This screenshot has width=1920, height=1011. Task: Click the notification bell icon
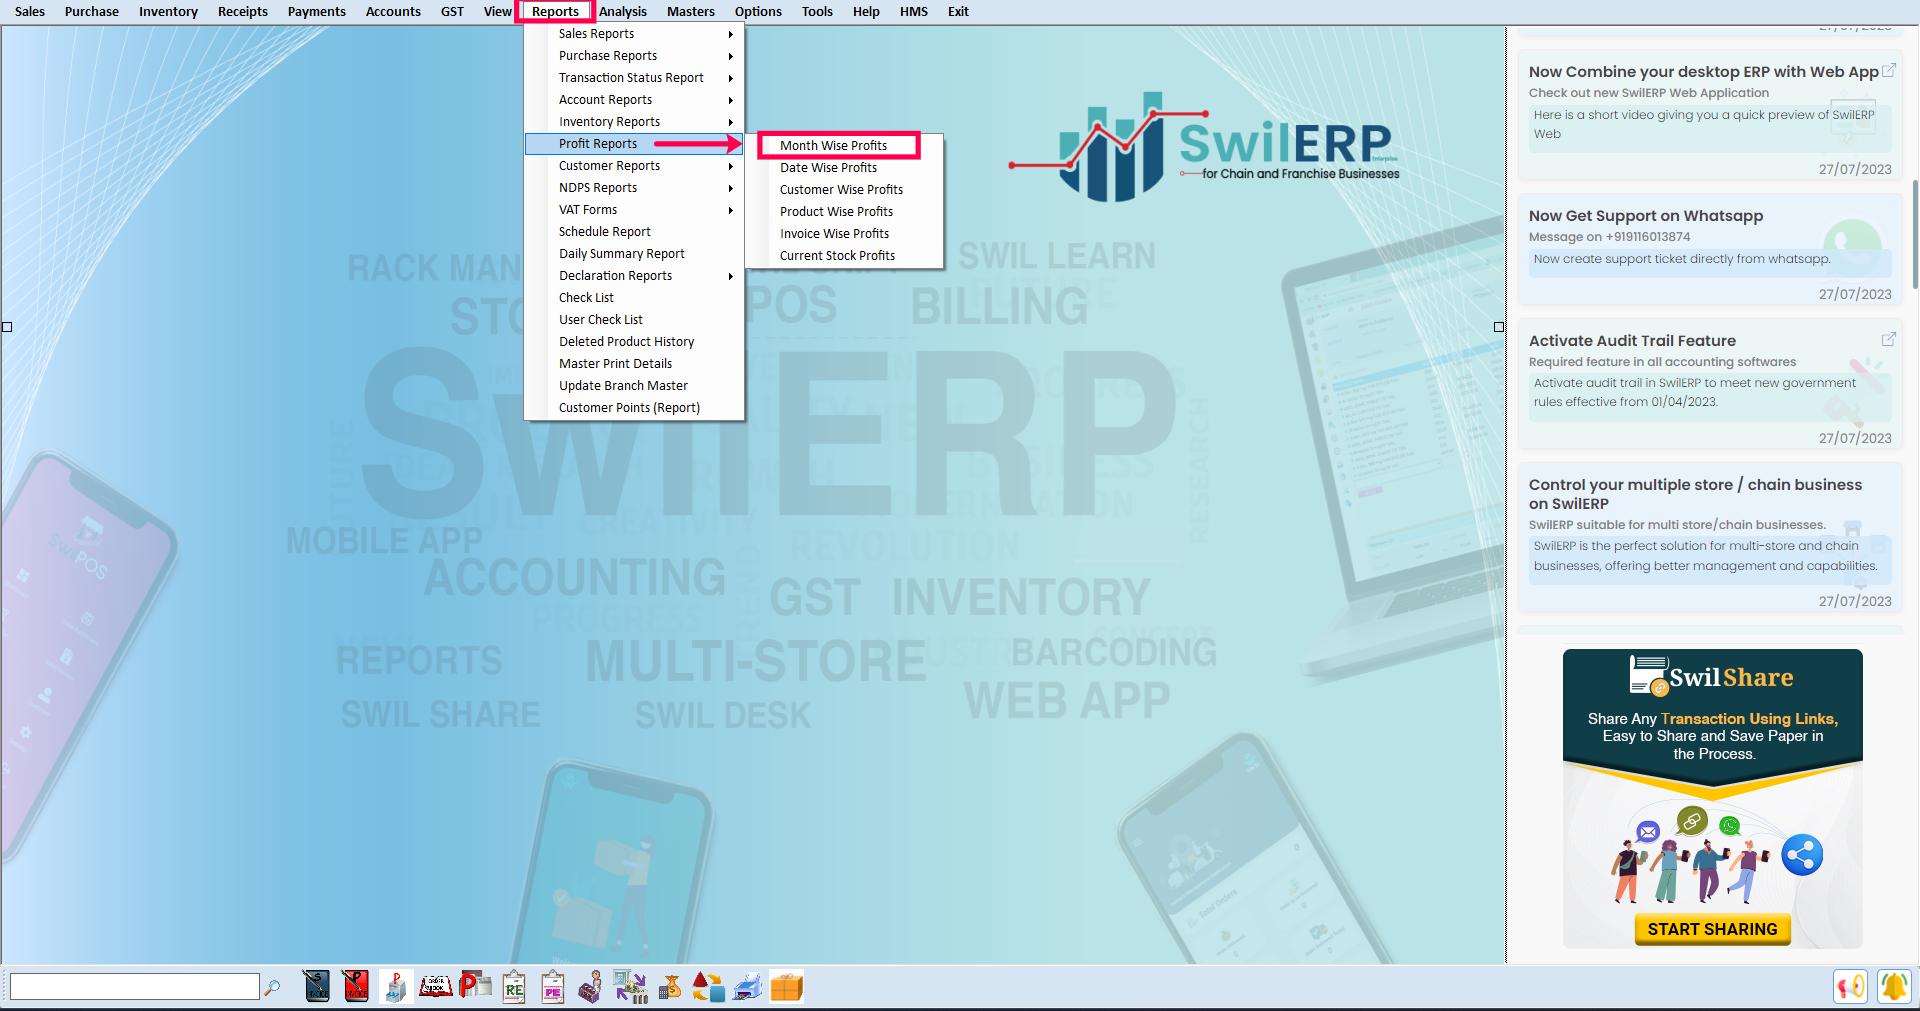pos(1893,986)
